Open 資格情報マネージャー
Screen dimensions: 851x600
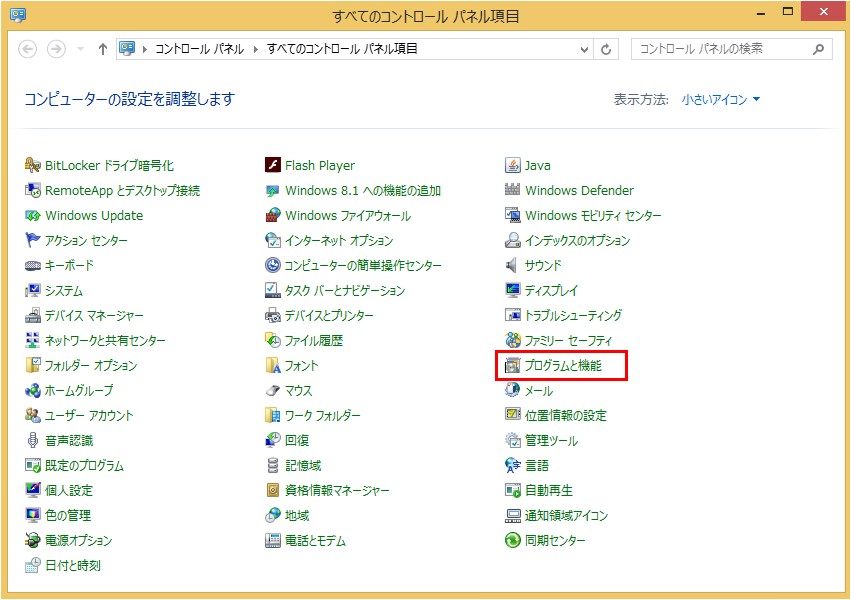327,490
